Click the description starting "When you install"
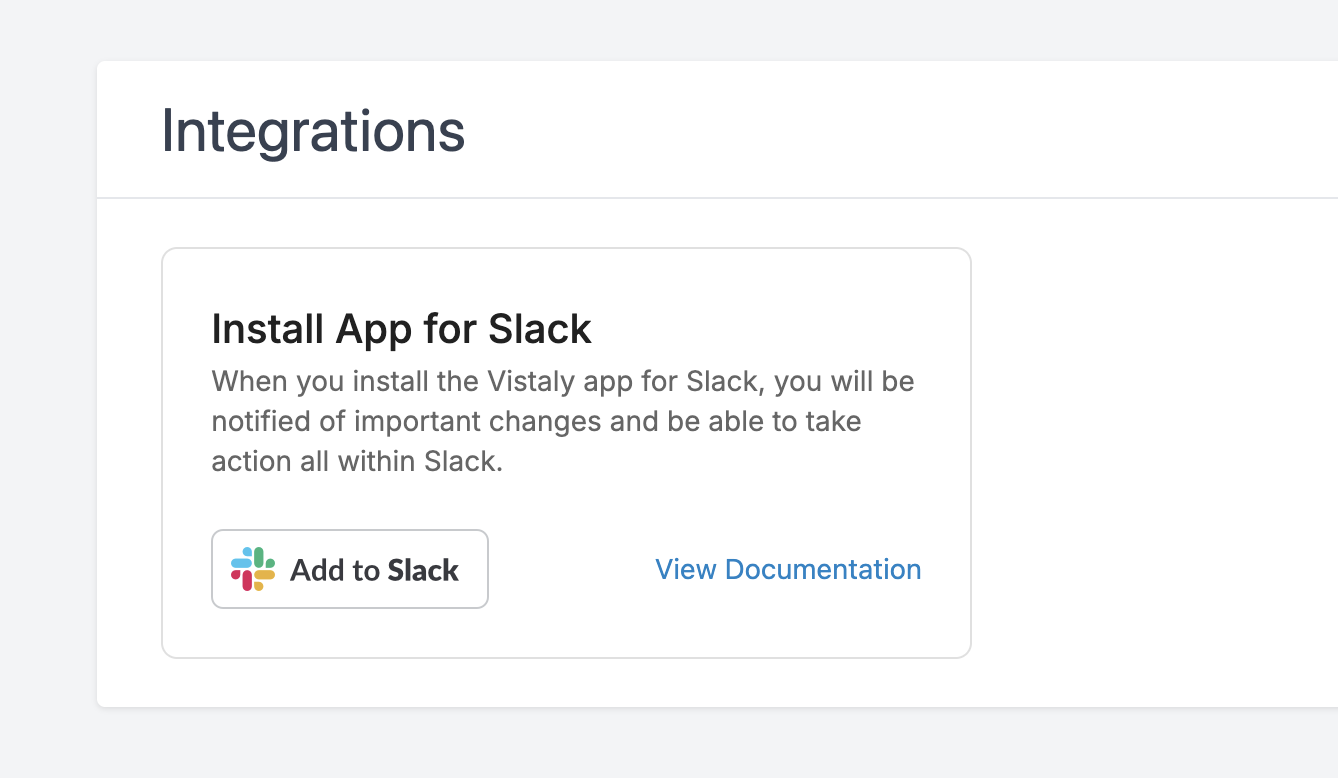This screenshot has height=778, width=1338. point(563,421)
